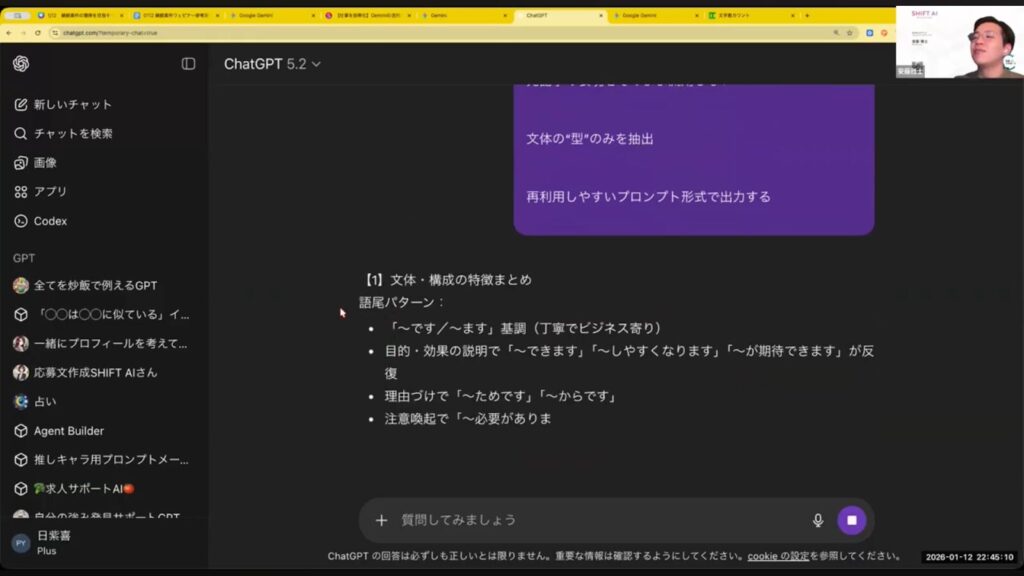
Task: Open the Agent Builder GPT
Action: click(x=68, y=431)
